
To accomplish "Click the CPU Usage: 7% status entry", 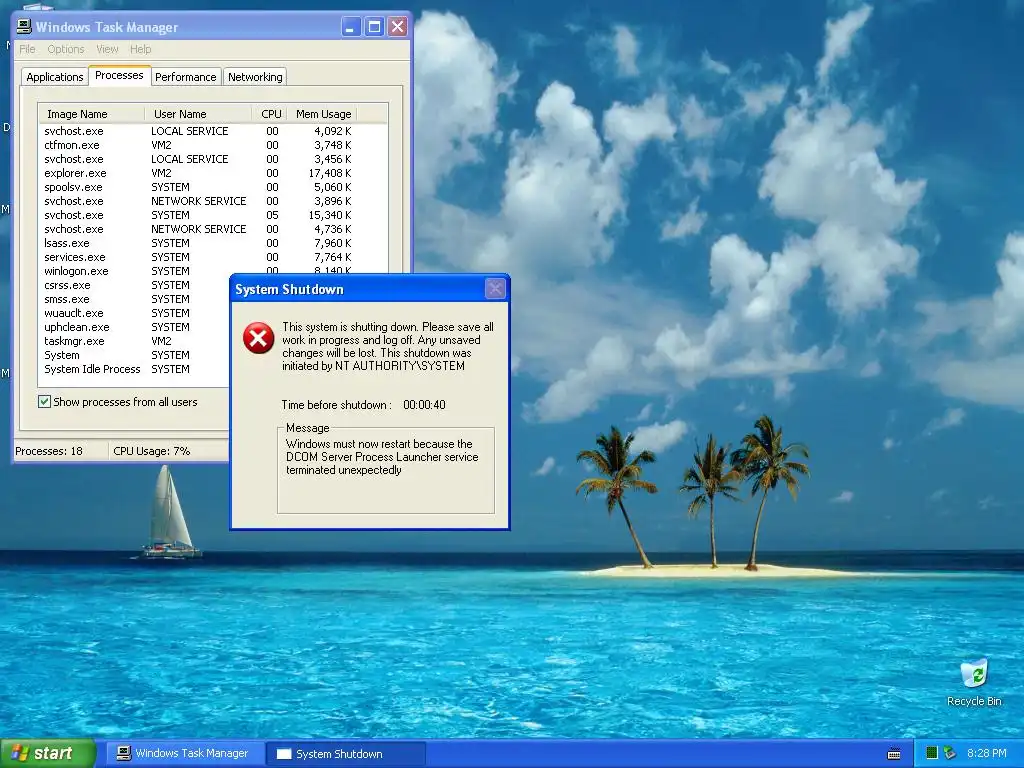I will click(x=152, y=451).
